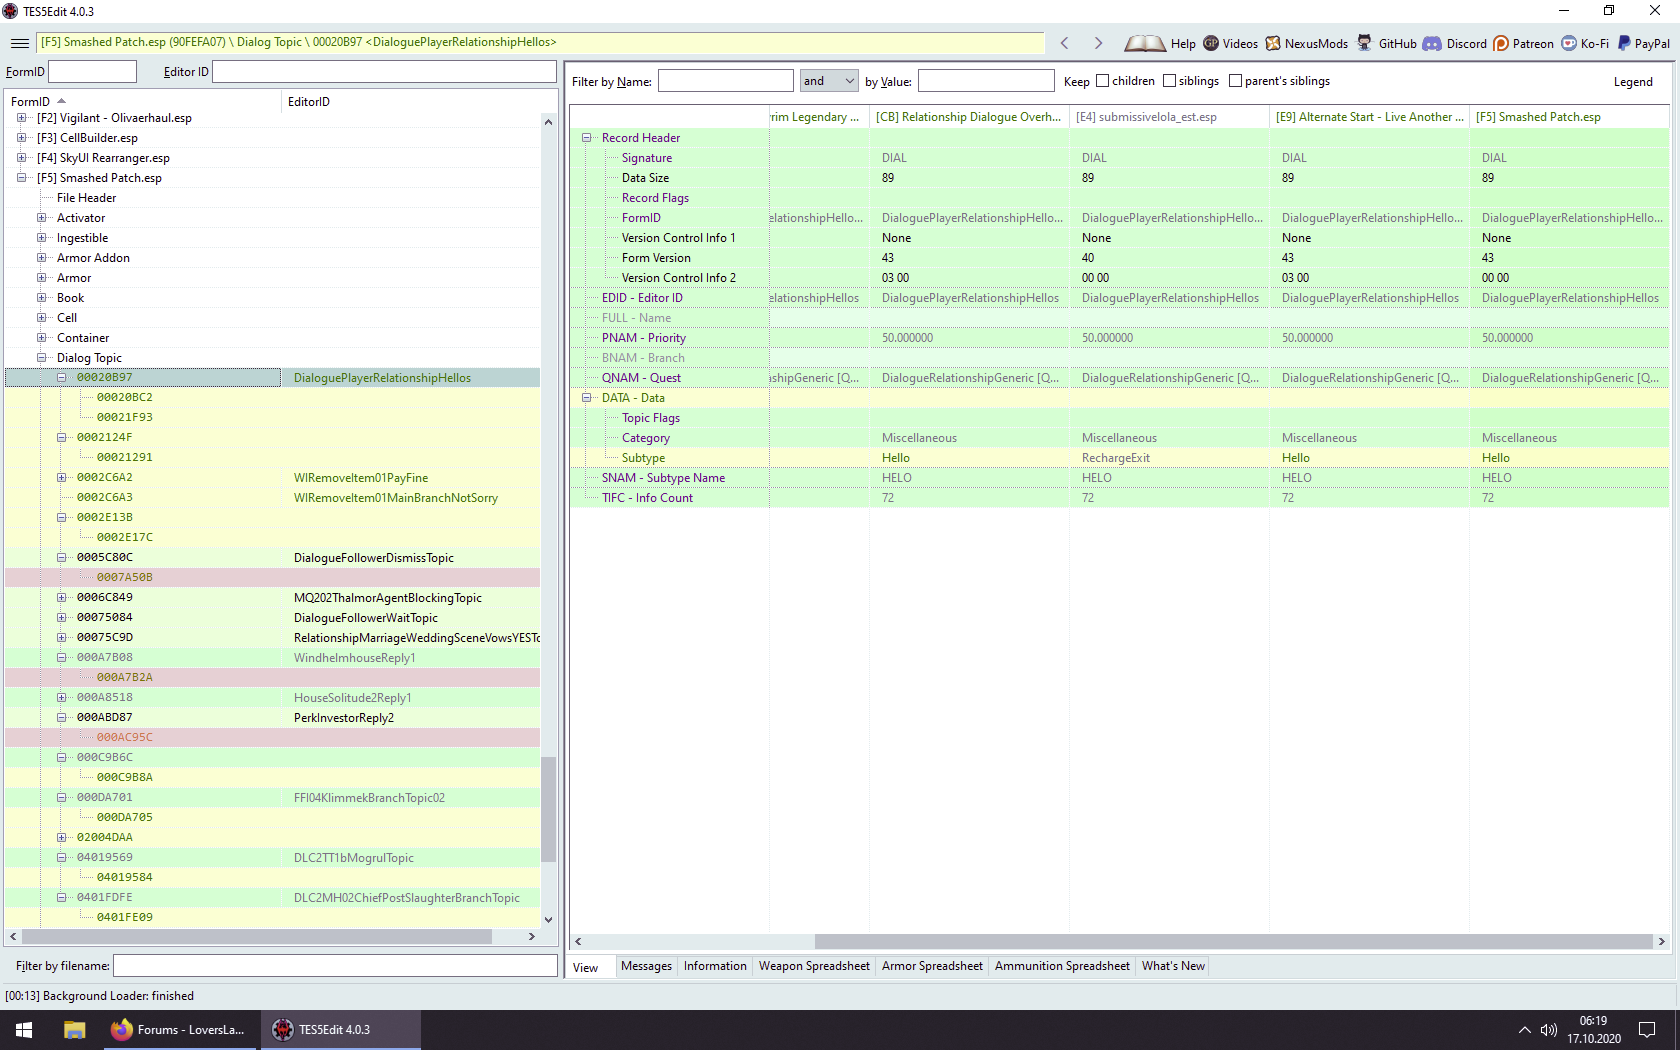Expand the 0002C6A2 WIRemoveItem01PayFine topic

point(61,478)
